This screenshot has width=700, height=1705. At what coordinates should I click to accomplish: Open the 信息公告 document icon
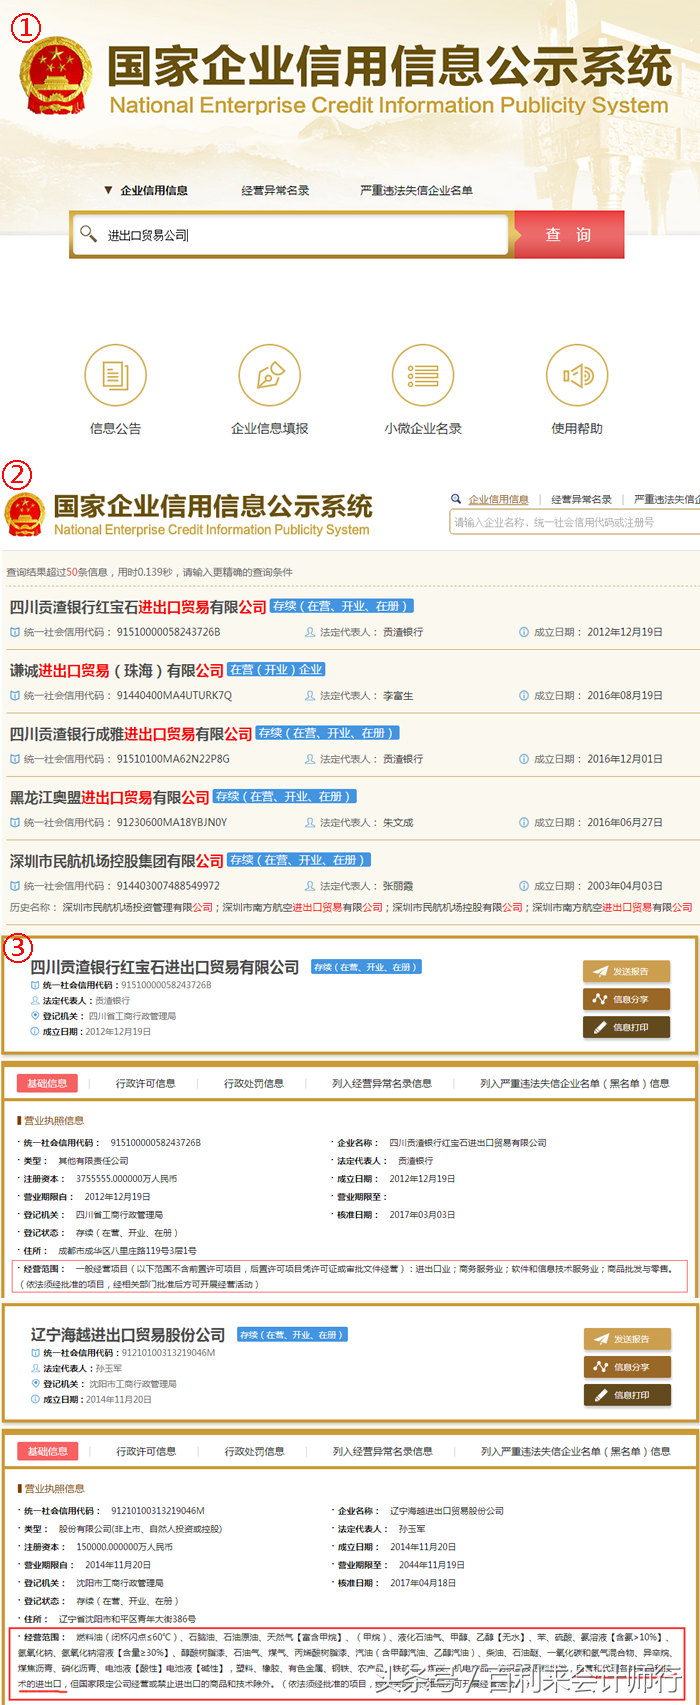[116, 375]
